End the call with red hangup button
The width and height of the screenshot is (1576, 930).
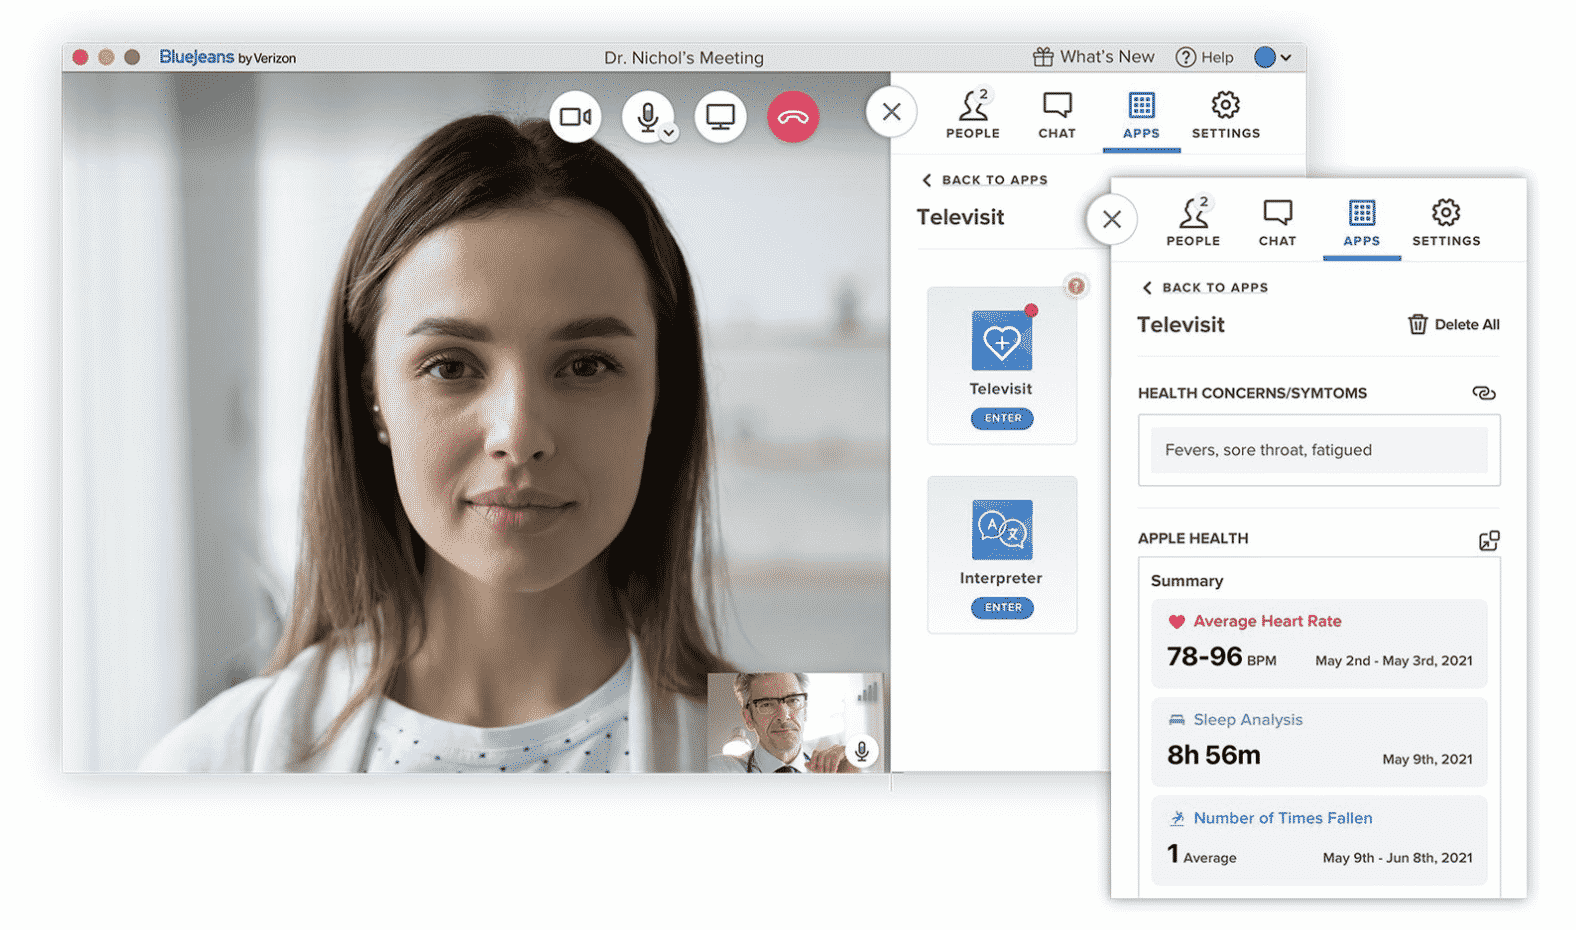(x=793, y=117)
